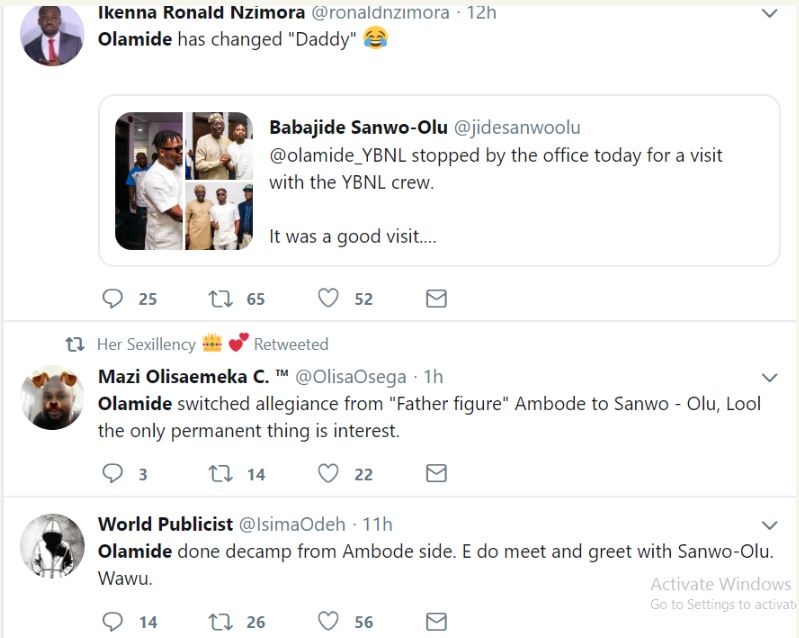Reply to Mazi Olisaemeka's tweet

pos(113,473)
